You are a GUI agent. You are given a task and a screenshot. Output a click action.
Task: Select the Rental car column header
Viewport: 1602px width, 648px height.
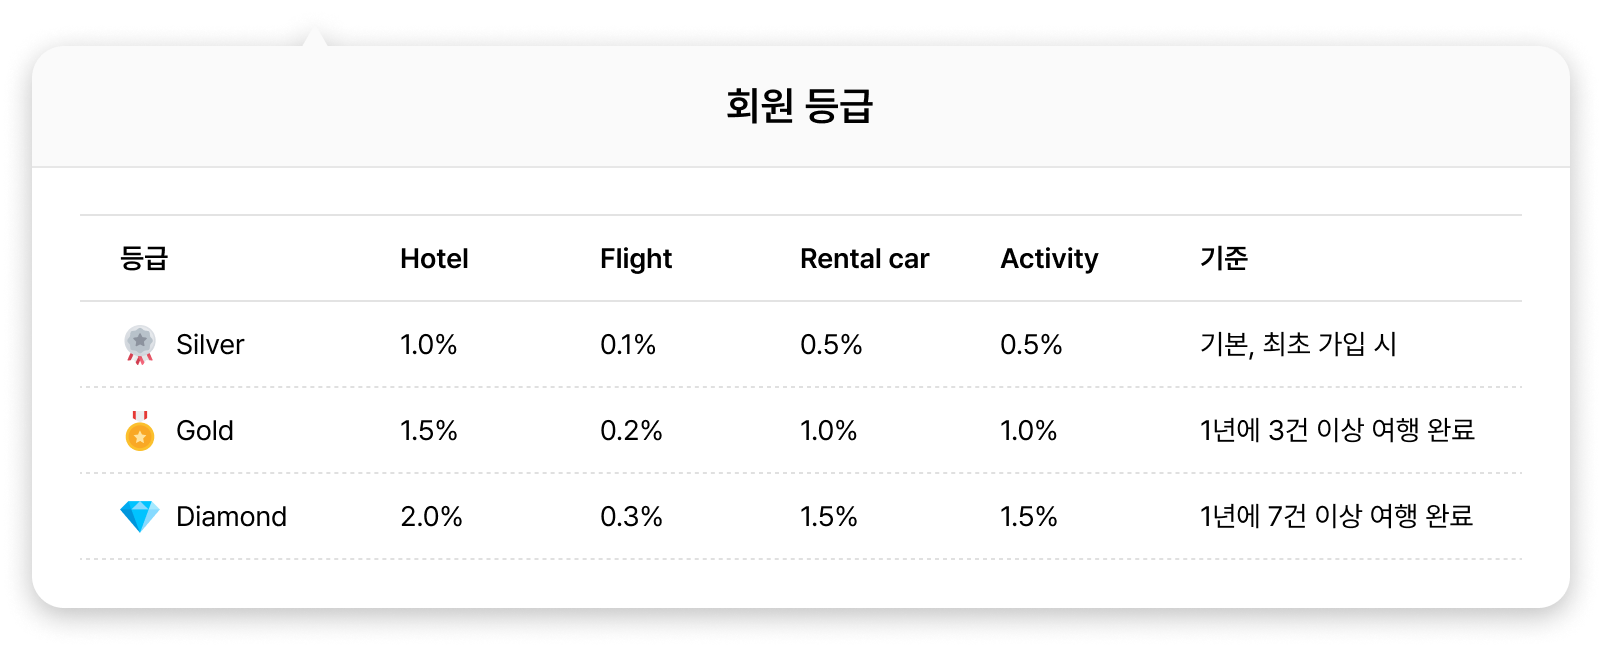click(x=864, y=259)
